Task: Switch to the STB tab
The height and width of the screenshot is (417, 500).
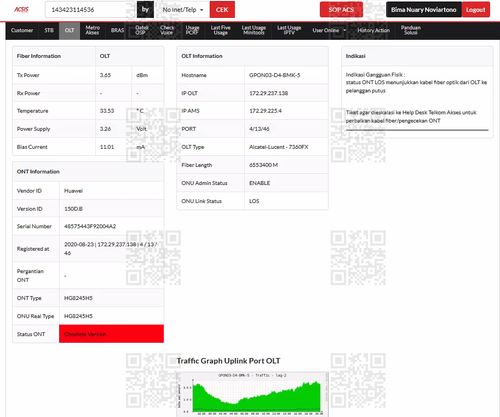Action: 49,30
